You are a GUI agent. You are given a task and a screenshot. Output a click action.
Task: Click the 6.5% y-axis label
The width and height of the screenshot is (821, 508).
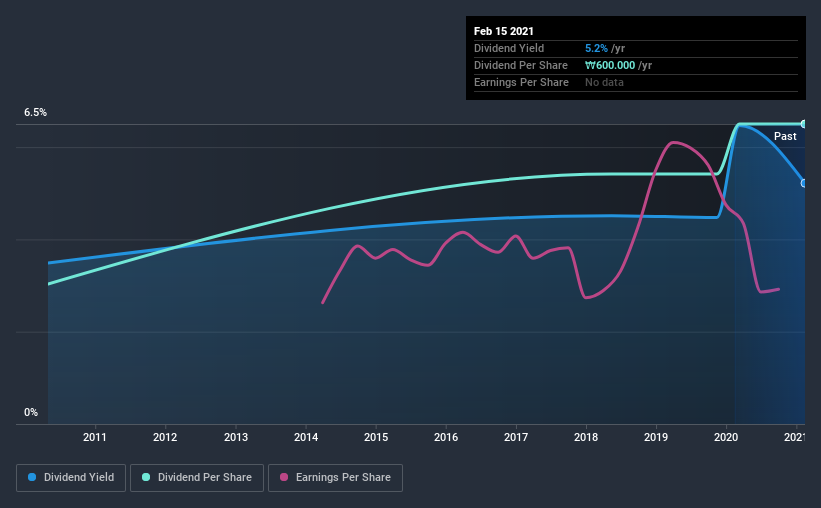coord(35,113)
